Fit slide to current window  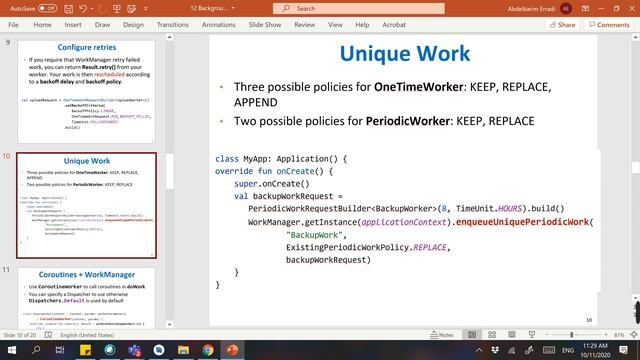point(633,335)
